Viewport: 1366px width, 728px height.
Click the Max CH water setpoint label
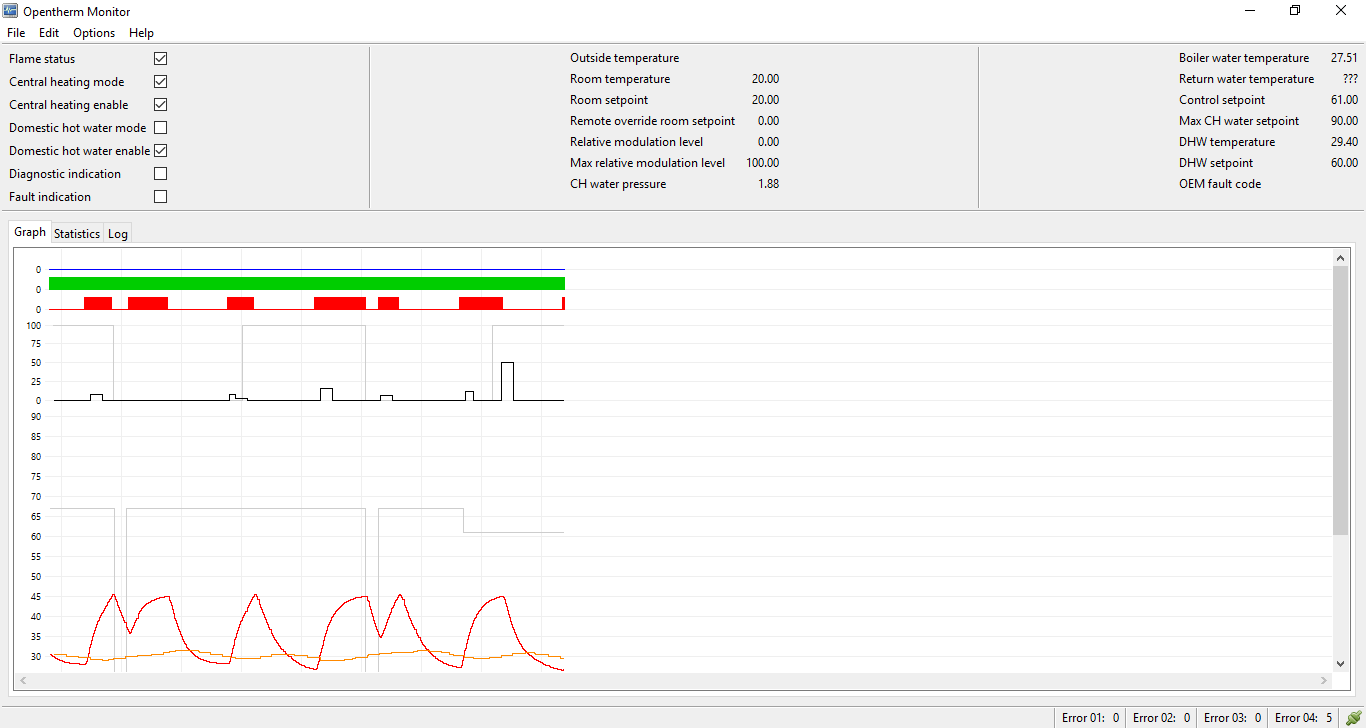[1239, 121]
